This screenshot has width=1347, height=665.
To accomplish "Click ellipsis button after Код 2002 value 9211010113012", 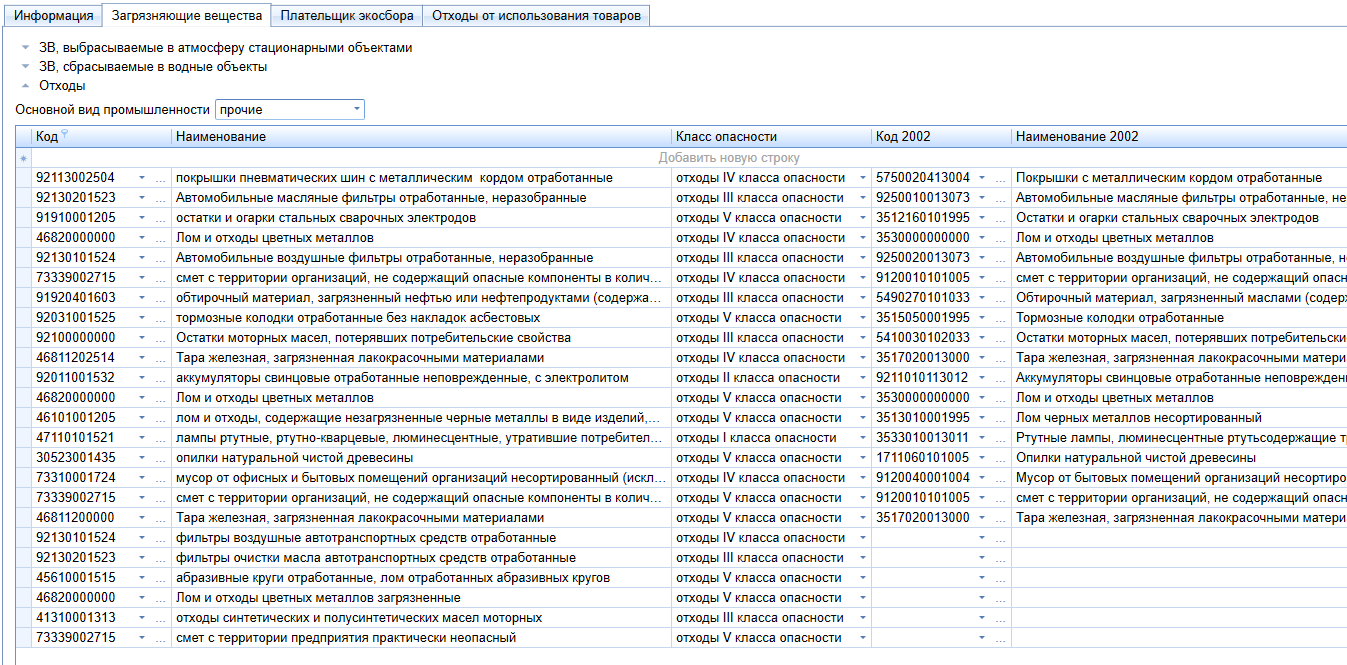I will pyautogui.click(x=1001, y=378).
